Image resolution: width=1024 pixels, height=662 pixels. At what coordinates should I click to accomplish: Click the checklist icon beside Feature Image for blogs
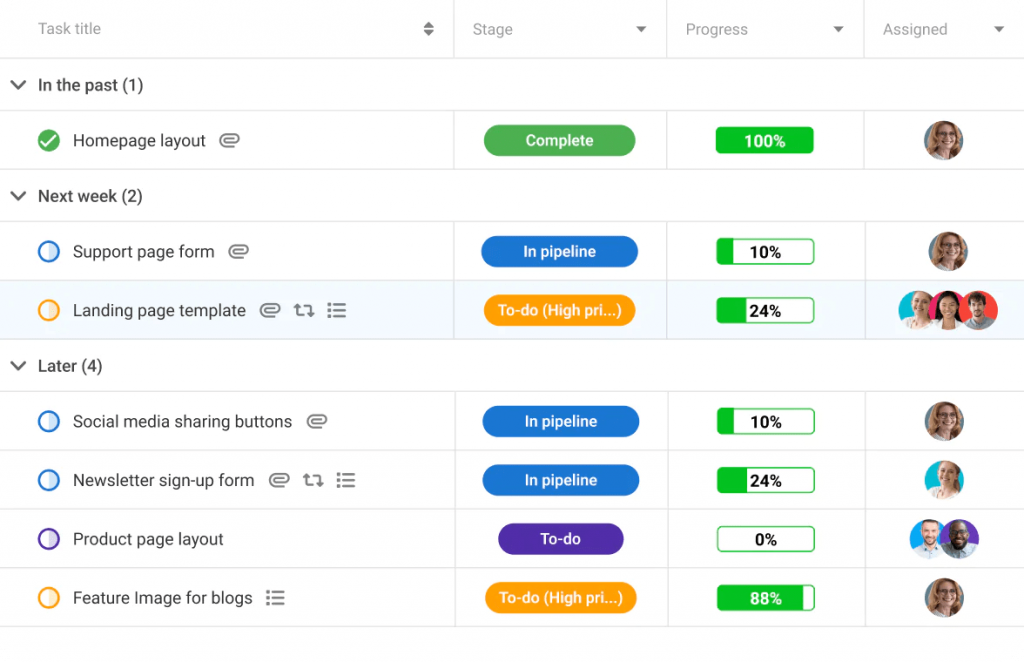(275, 597)
